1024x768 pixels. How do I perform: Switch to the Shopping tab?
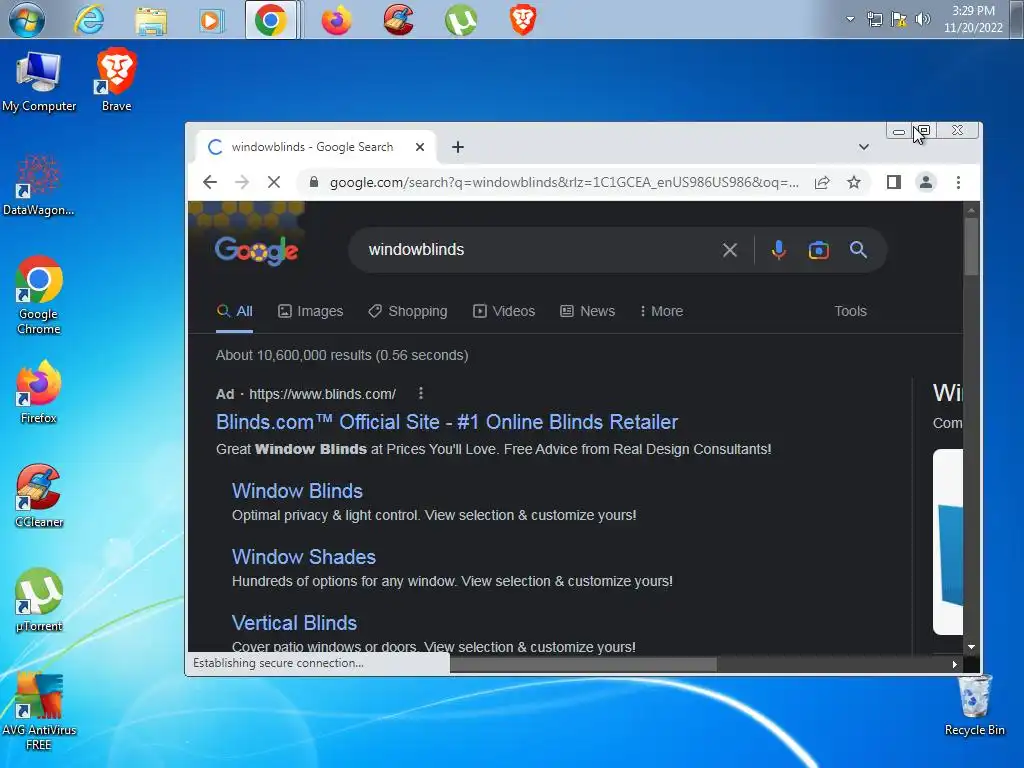(408, 311)
